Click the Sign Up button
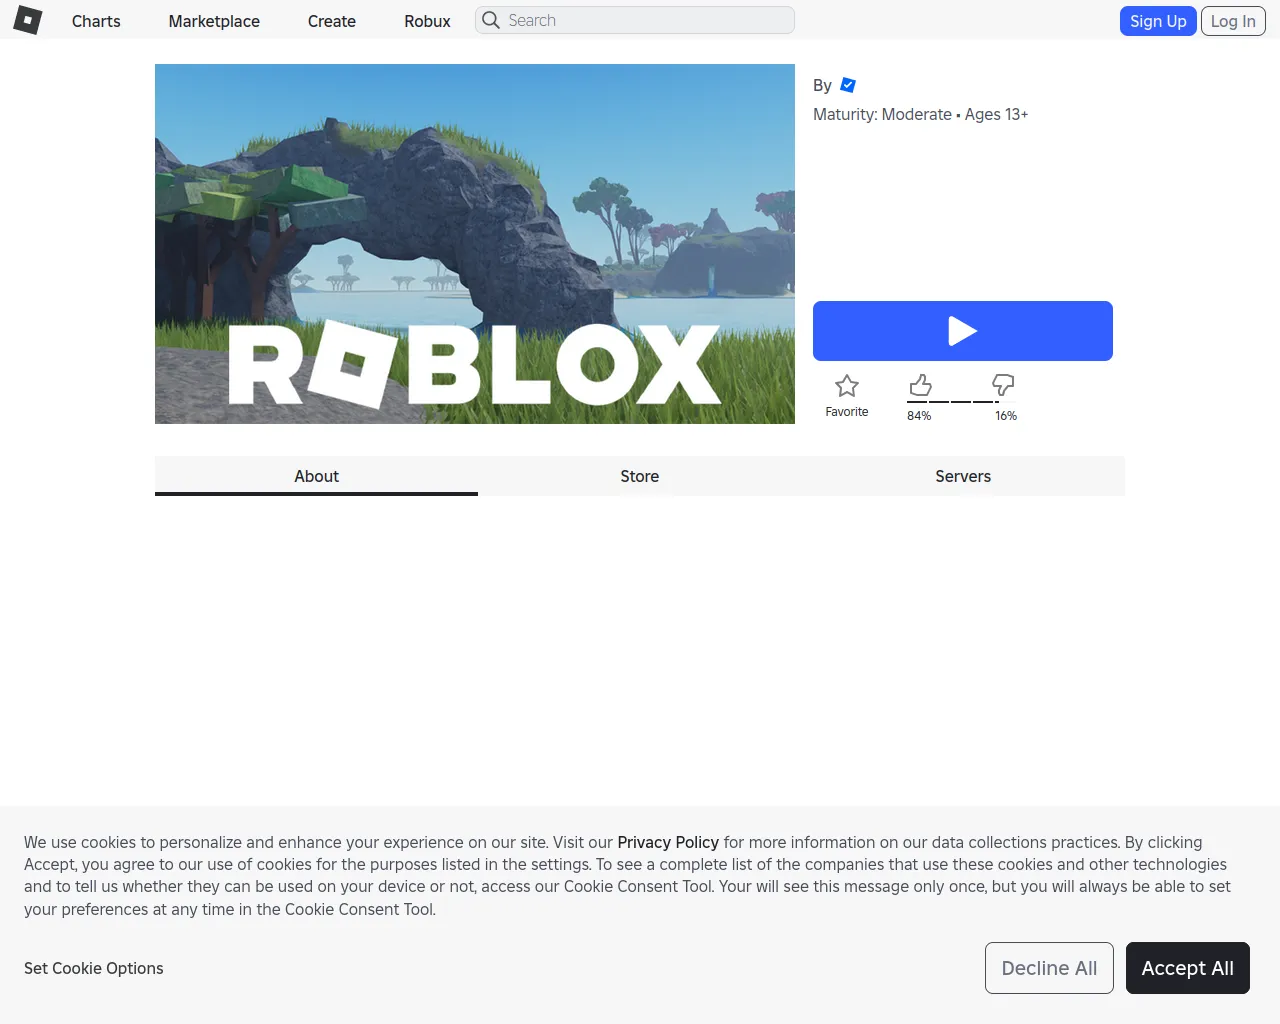 (1158, 21)
